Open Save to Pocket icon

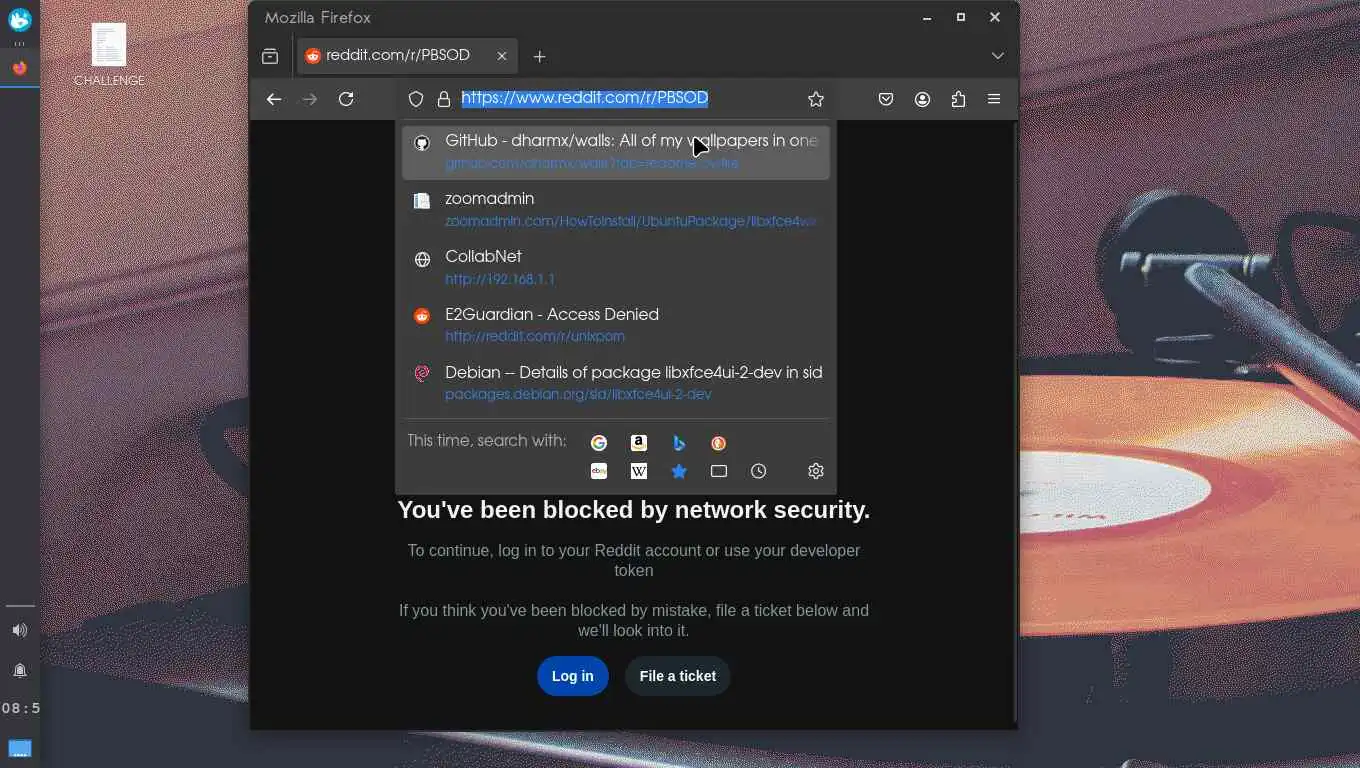pos(886,99)
